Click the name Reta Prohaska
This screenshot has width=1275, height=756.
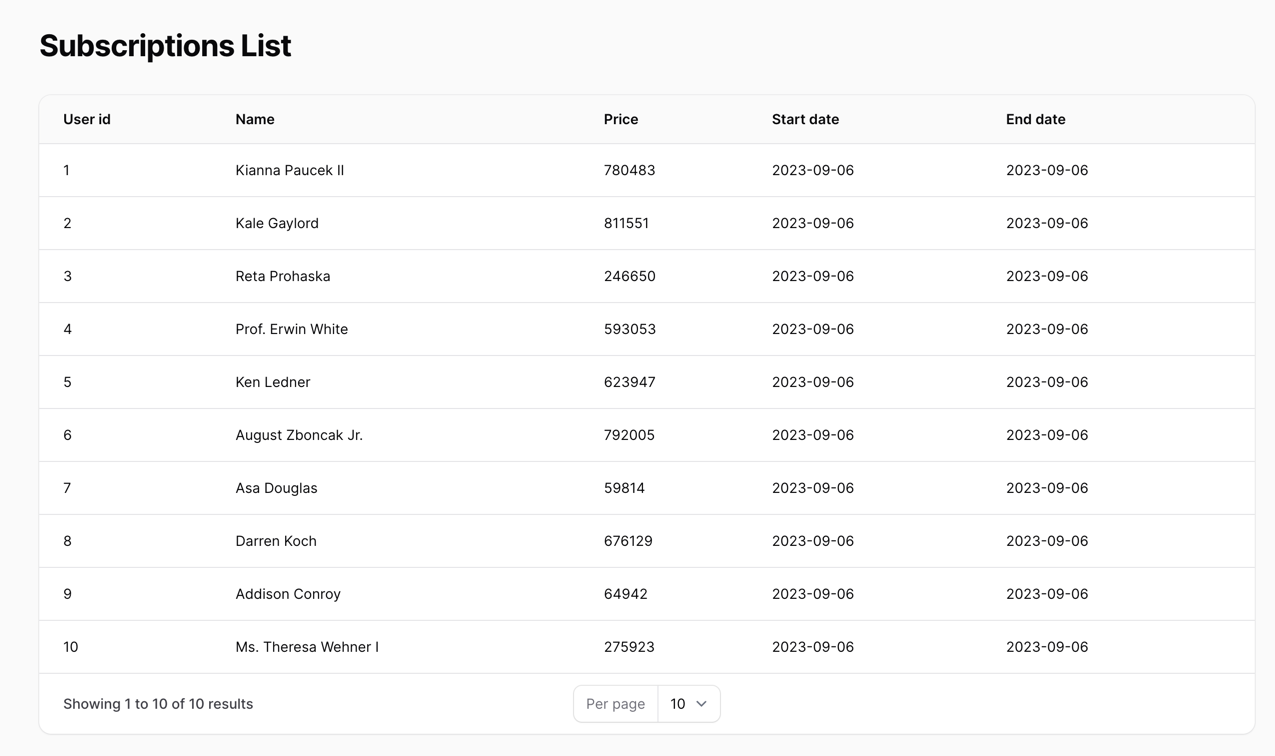click(x=283, y=276)
